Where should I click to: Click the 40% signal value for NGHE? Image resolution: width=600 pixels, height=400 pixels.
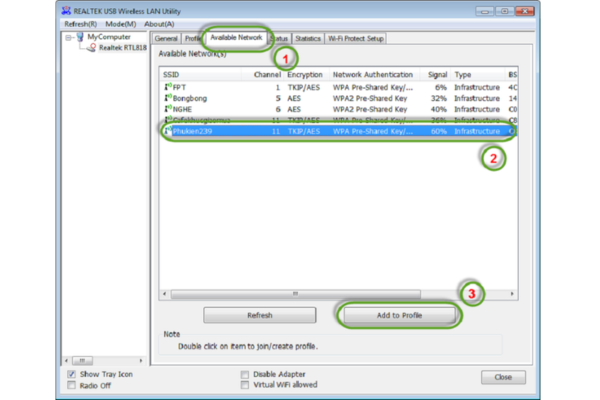(x=439, y=109)
